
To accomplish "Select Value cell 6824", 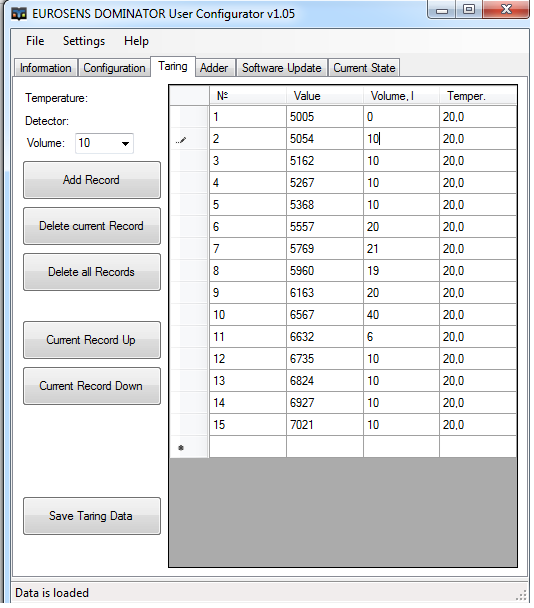I will [325, 381].
